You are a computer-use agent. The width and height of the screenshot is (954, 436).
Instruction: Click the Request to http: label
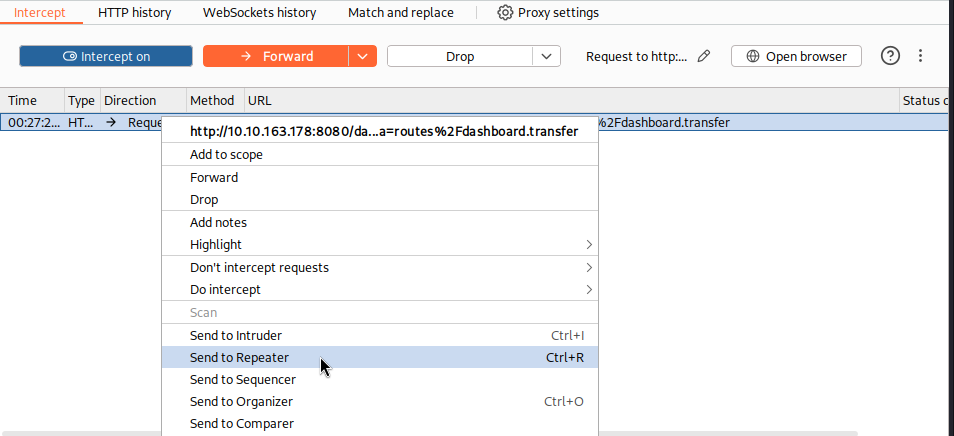tap(636, 57)
